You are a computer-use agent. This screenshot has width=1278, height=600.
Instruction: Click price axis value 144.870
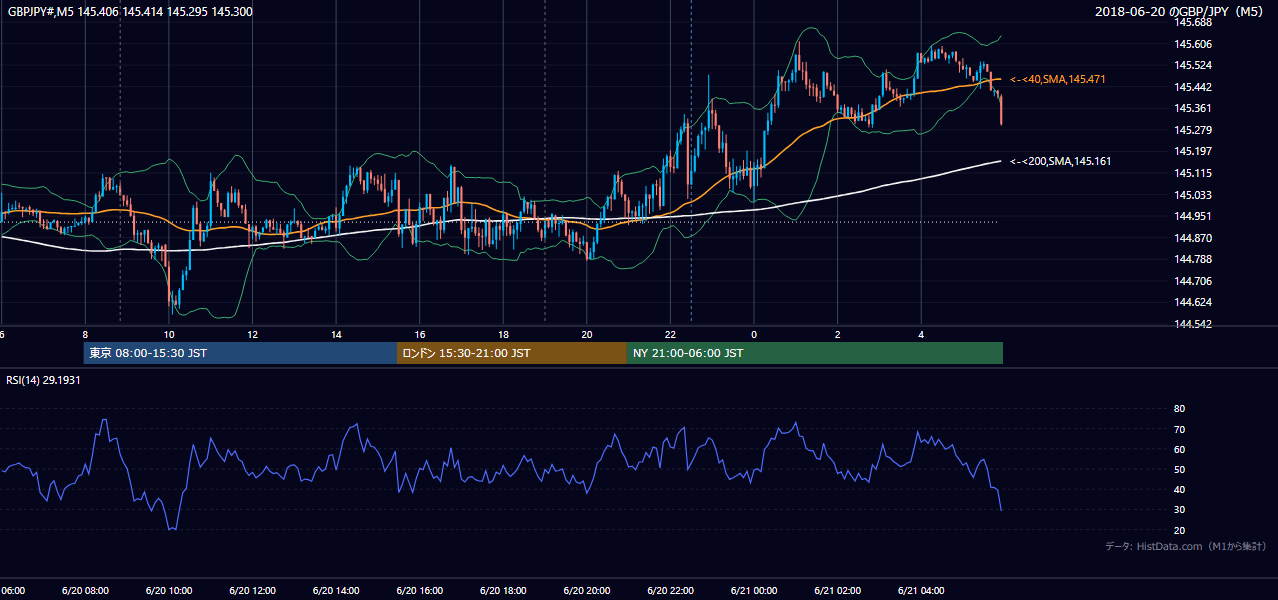pos(1193,238)
